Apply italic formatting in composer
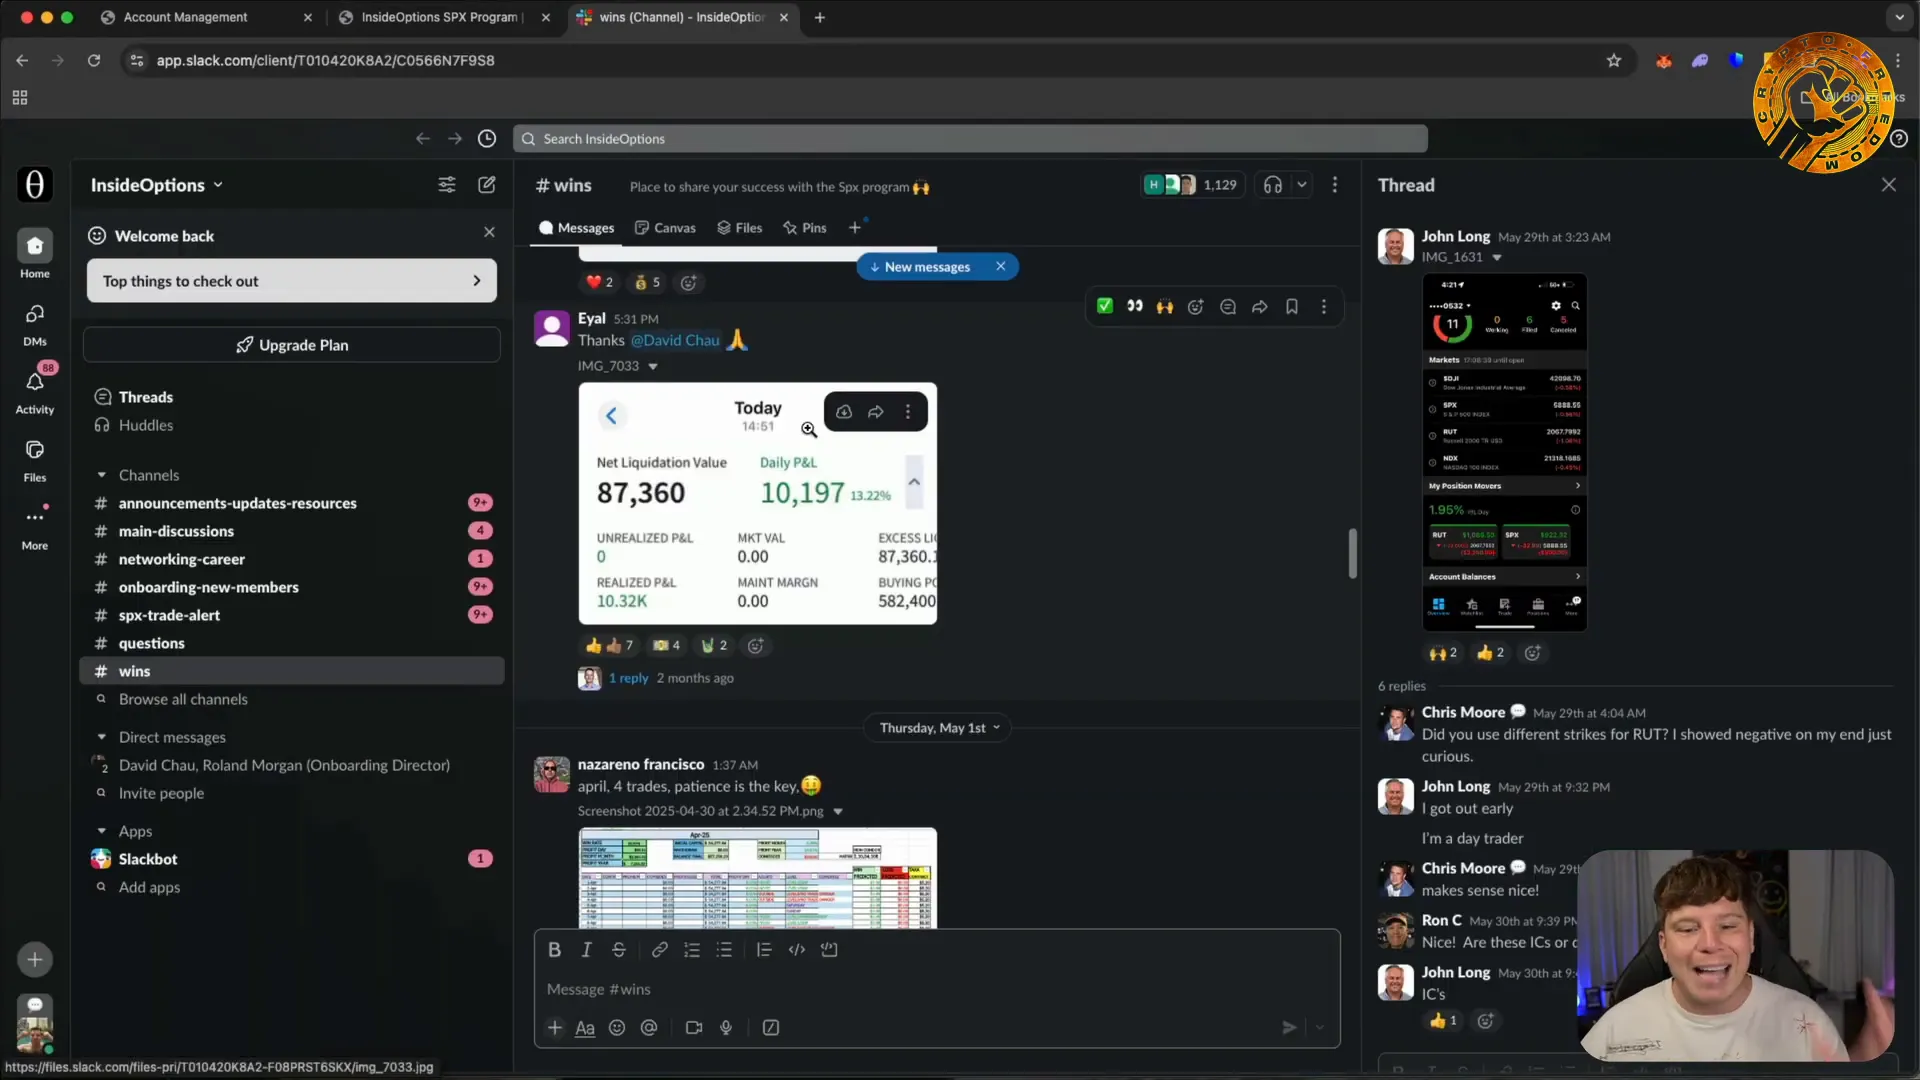 587,950
